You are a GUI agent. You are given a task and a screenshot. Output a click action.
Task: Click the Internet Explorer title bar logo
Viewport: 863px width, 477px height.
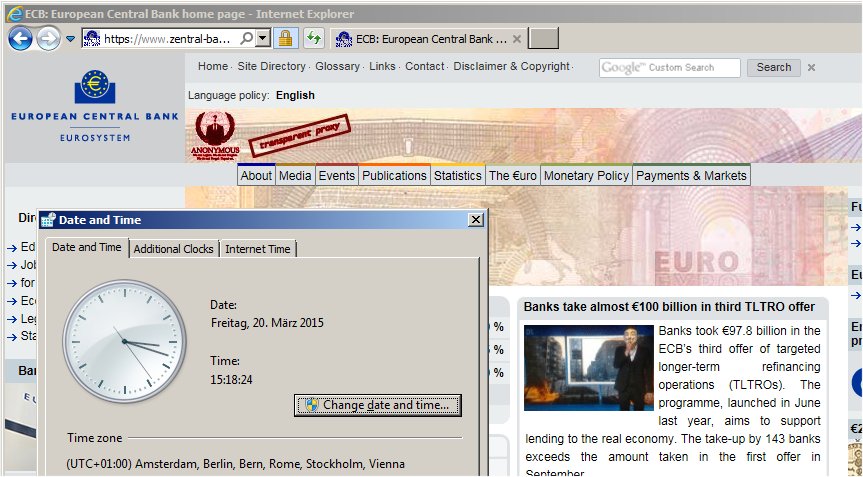pyautogui.click(x=14, y=14)
